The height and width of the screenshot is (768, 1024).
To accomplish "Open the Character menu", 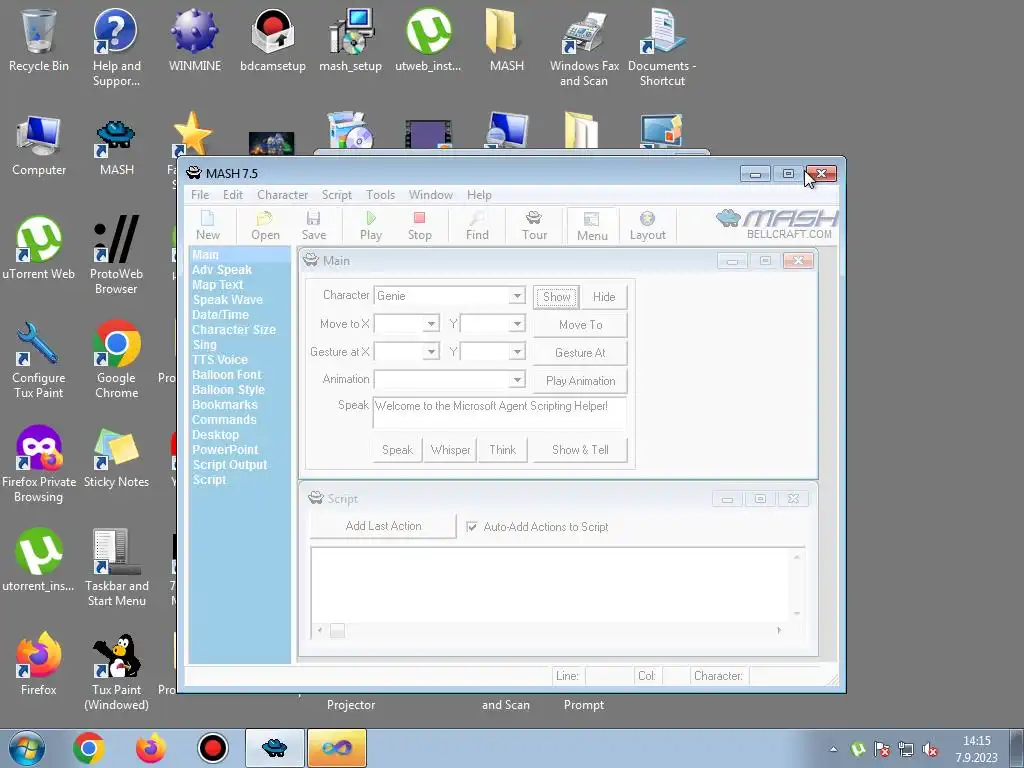I will tap(282, 195).
